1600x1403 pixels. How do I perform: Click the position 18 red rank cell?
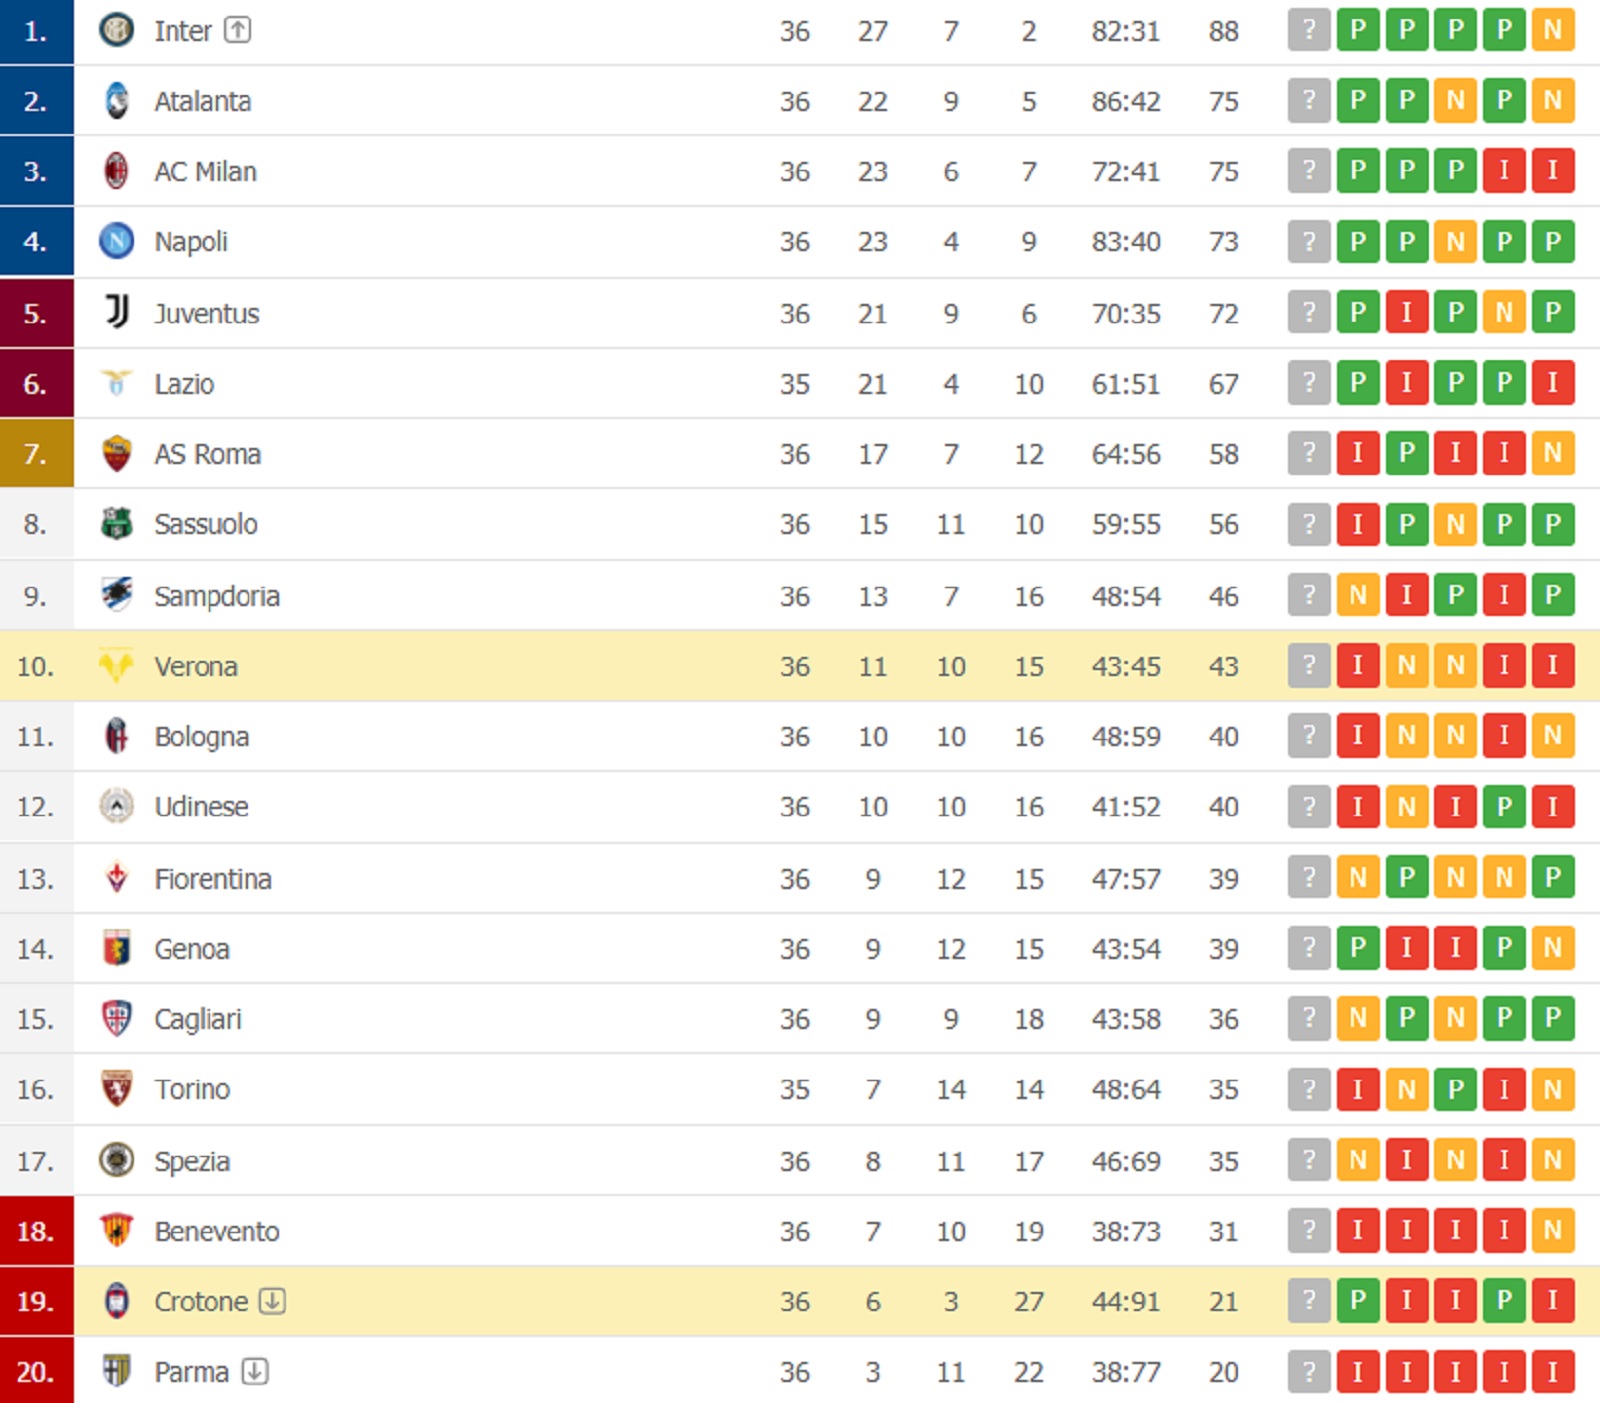[x=36, y=1230]
